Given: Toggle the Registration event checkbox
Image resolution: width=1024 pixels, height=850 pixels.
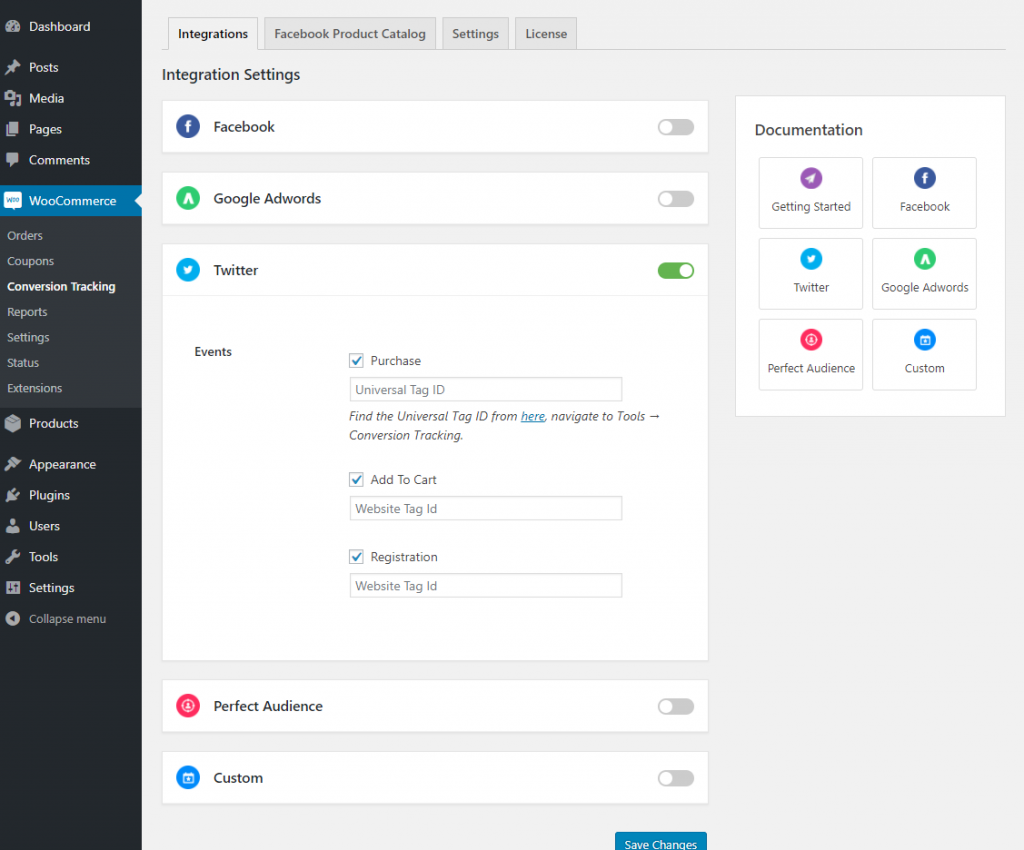Looking at the screenshot, I should point(356,557).
